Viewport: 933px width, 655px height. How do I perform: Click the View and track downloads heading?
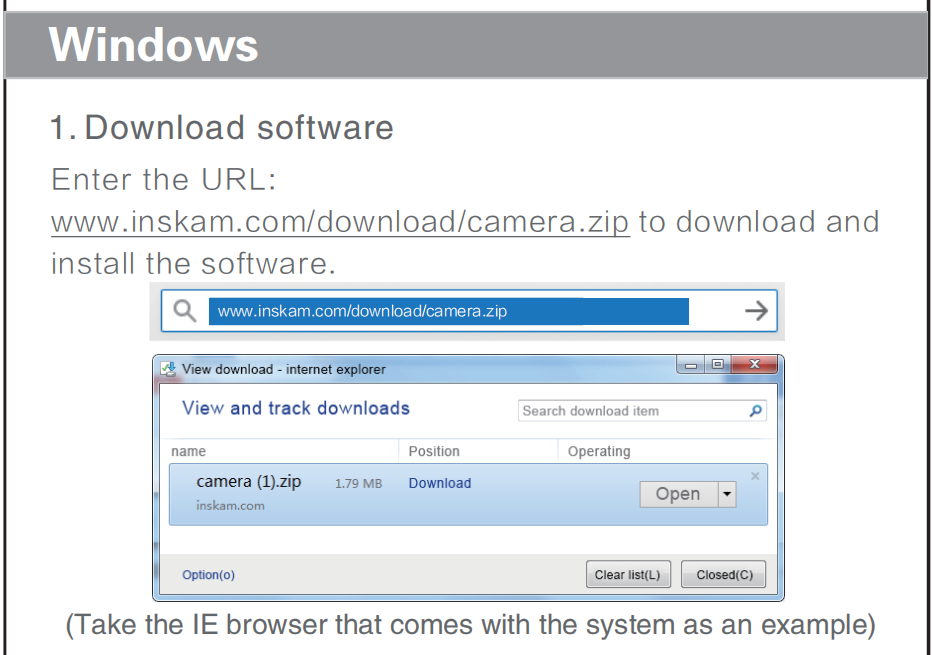coord(296,408)
